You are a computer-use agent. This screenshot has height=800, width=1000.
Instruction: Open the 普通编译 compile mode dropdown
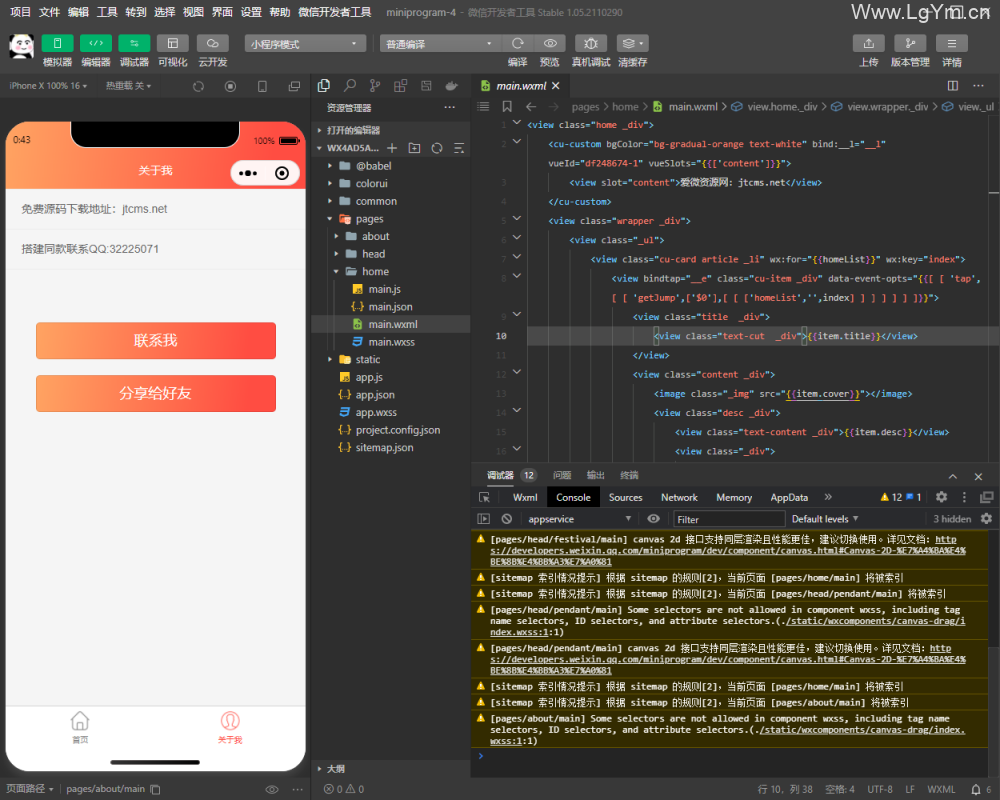(x=440, y=43)
